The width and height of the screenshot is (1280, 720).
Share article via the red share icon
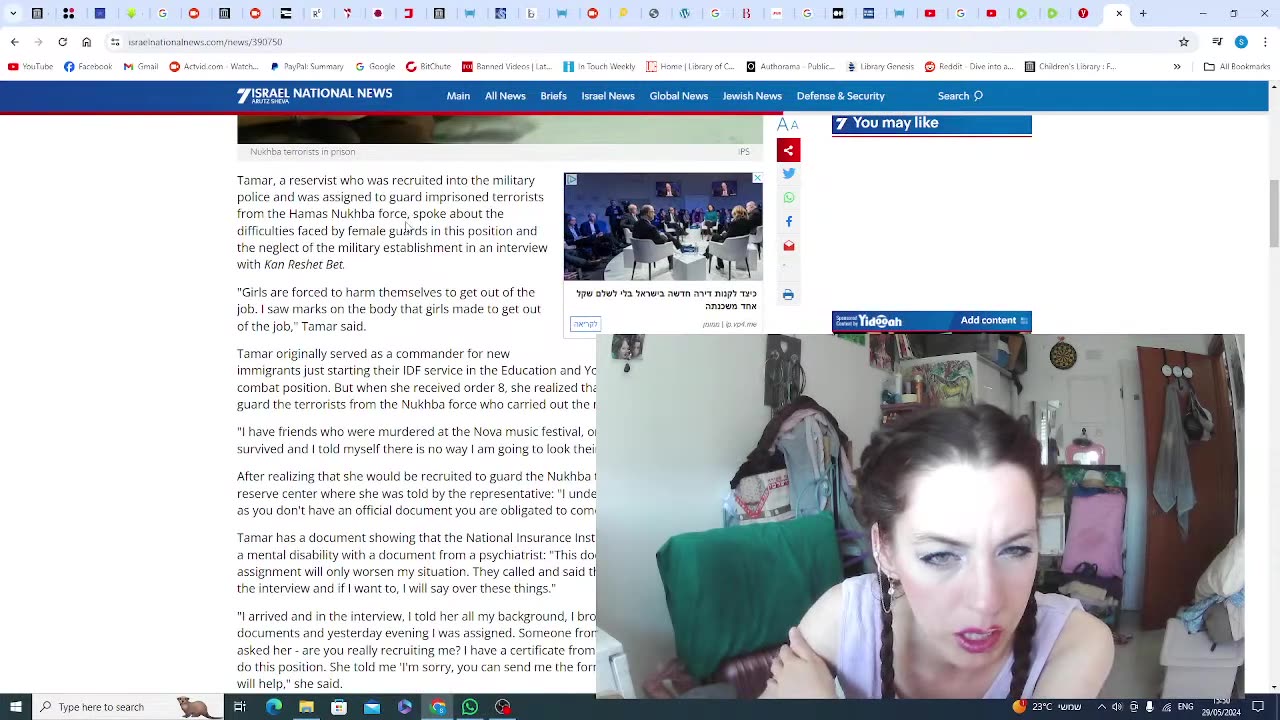click(788, 150)
